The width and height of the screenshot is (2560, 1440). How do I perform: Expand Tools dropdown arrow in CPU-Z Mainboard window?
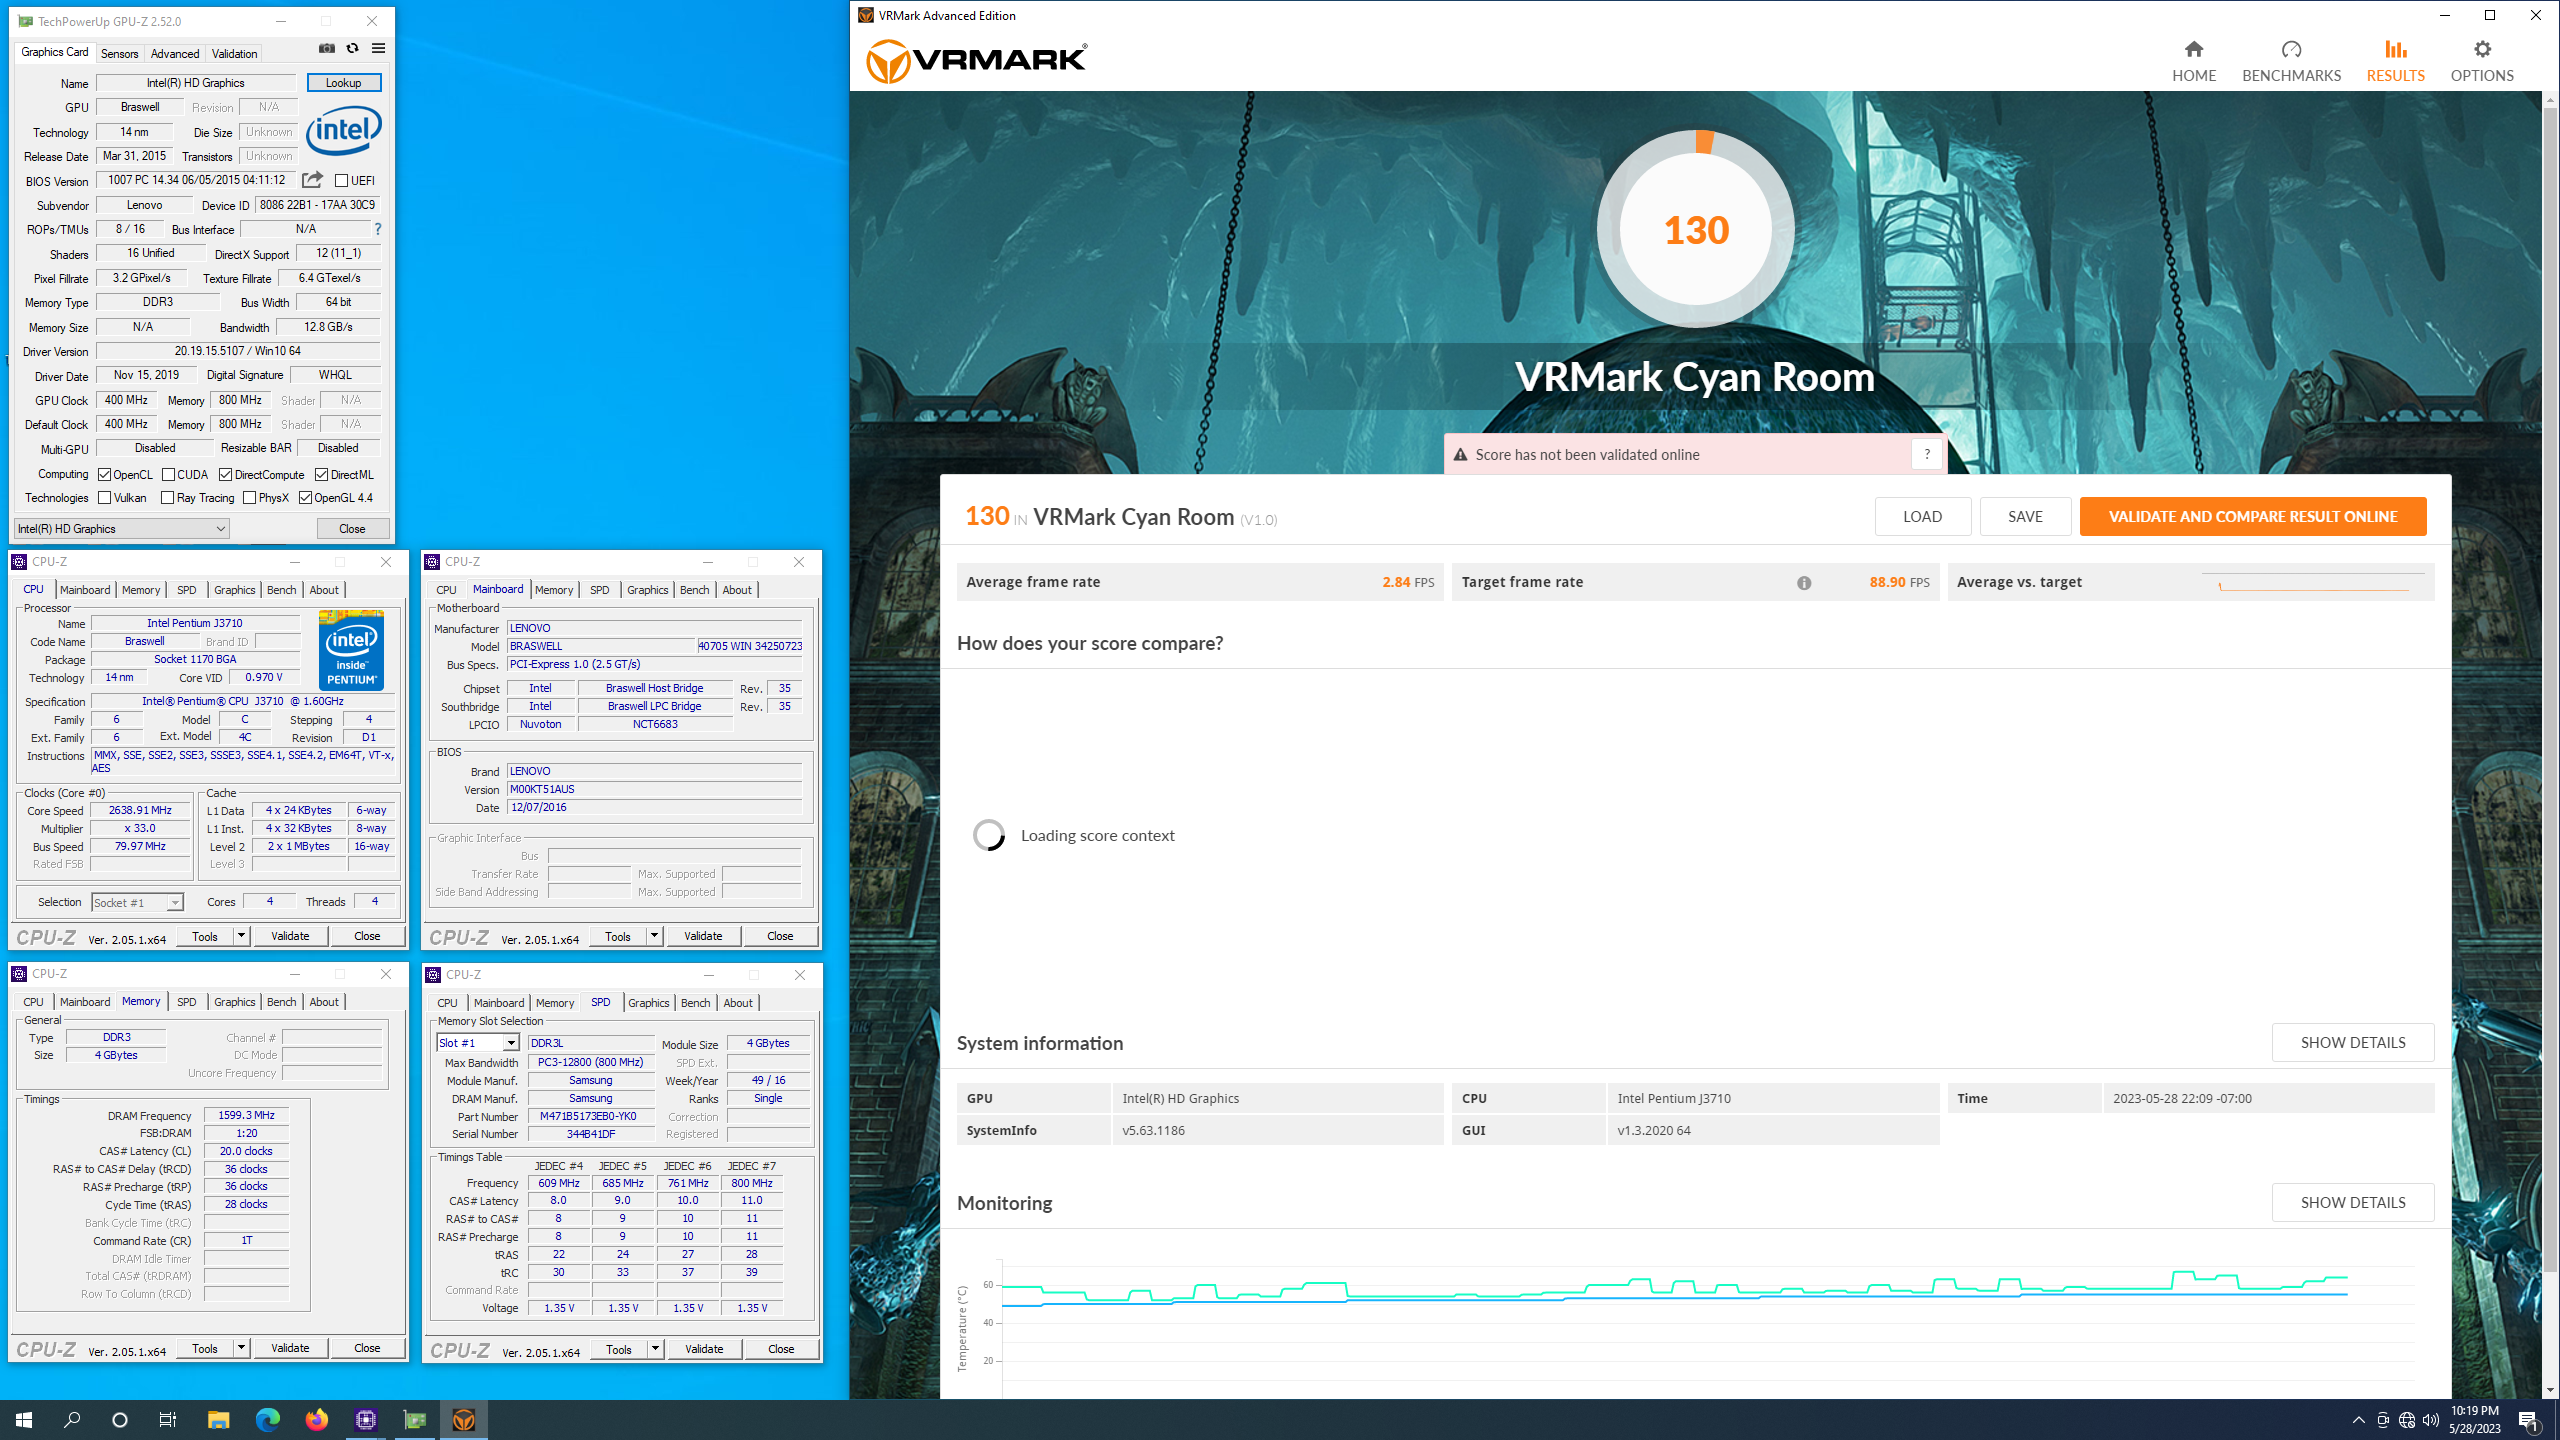click(654, 936)
